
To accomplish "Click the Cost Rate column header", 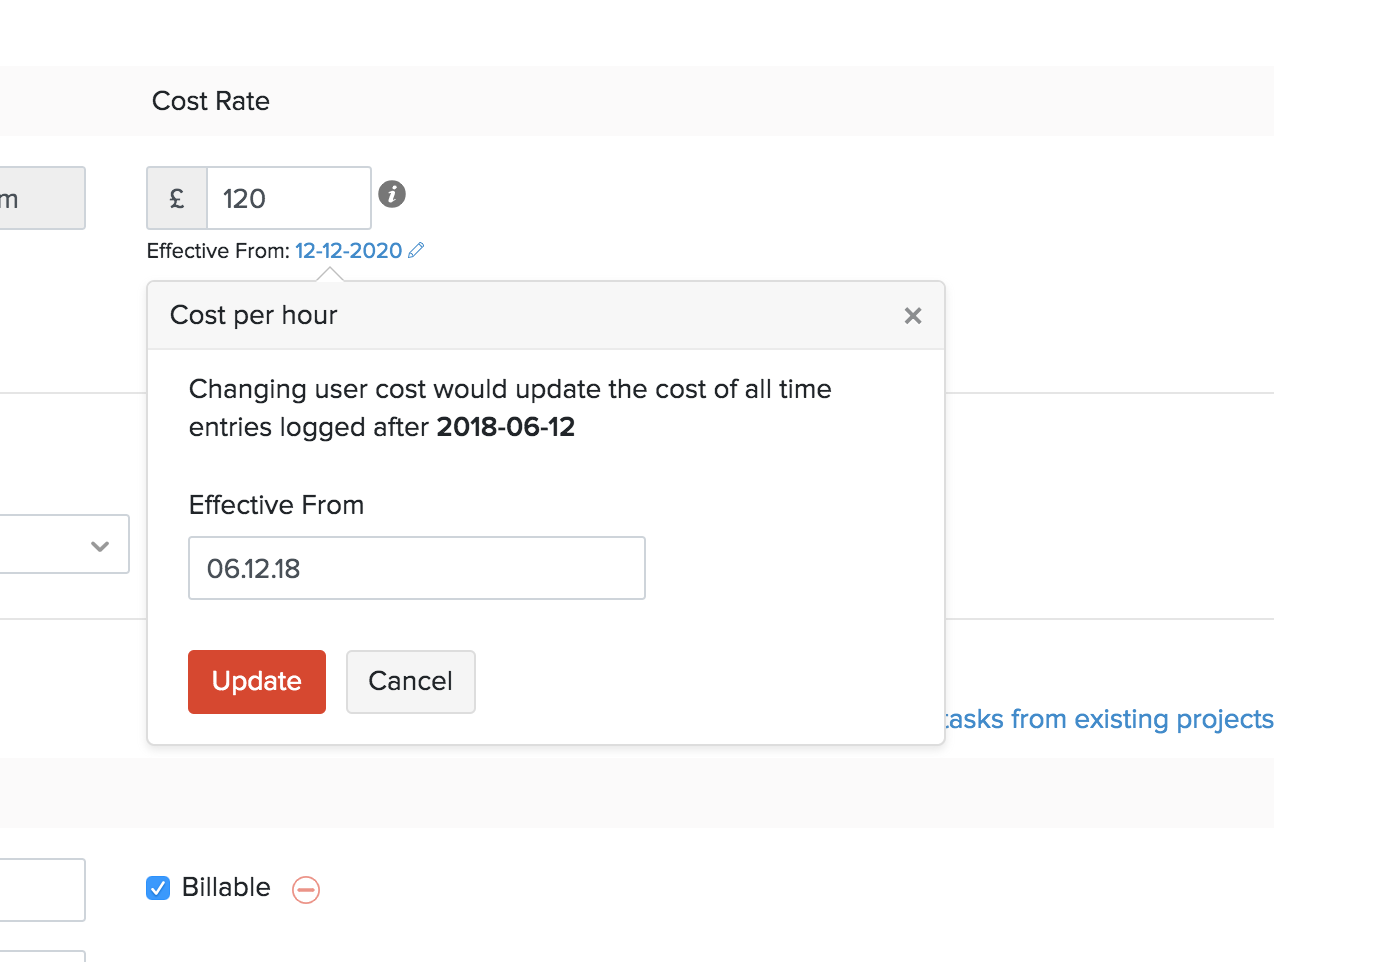I will point(210,100).
